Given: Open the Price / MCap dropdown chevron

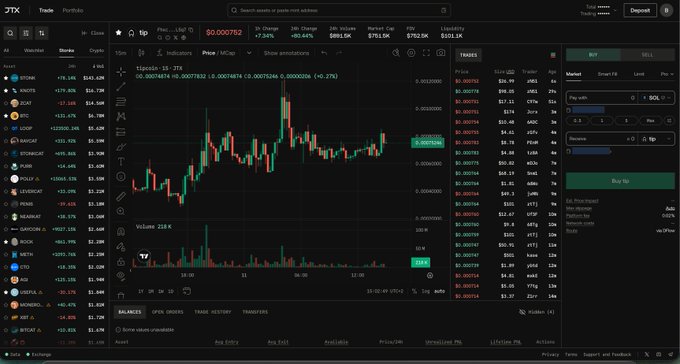Looking at the screenshot, I should click(249, 53).
